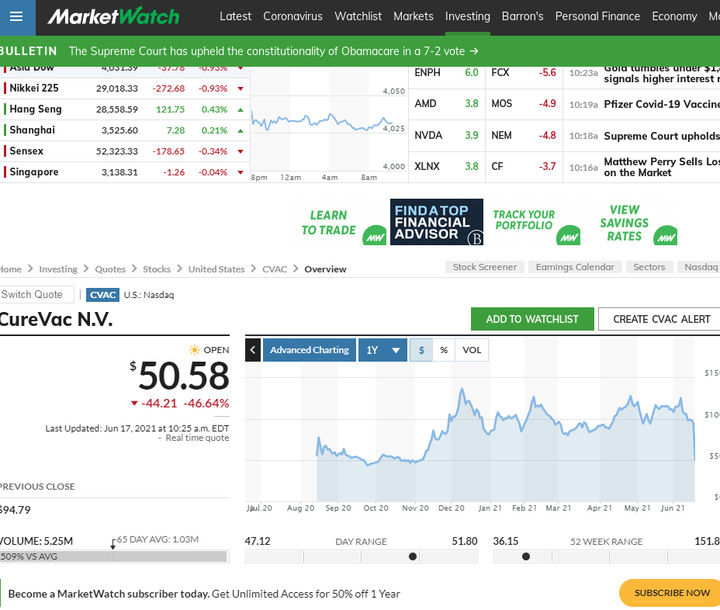
Task: Click the Investing breadcrumb
Action: click(58, 269)
